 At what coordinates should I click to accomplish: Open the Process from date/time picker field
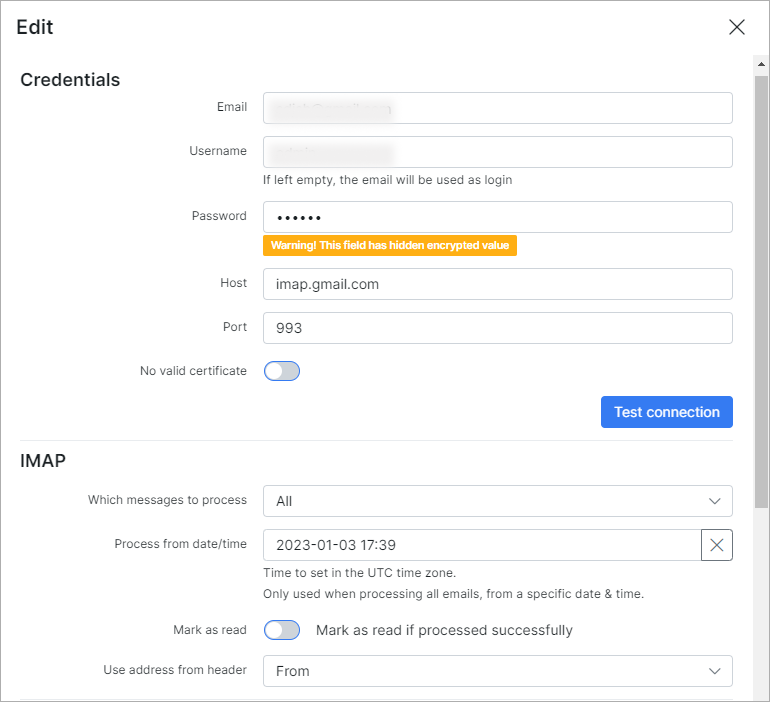point(482,545)
